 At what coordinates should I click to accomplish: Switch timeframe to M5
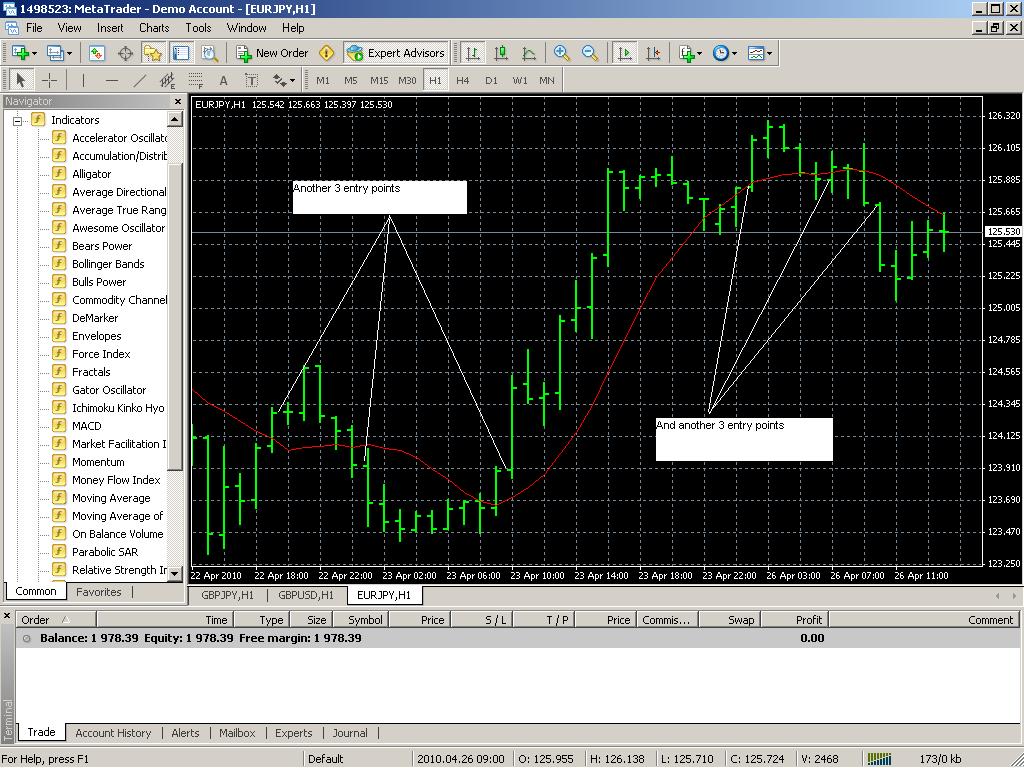pos(351,80)
